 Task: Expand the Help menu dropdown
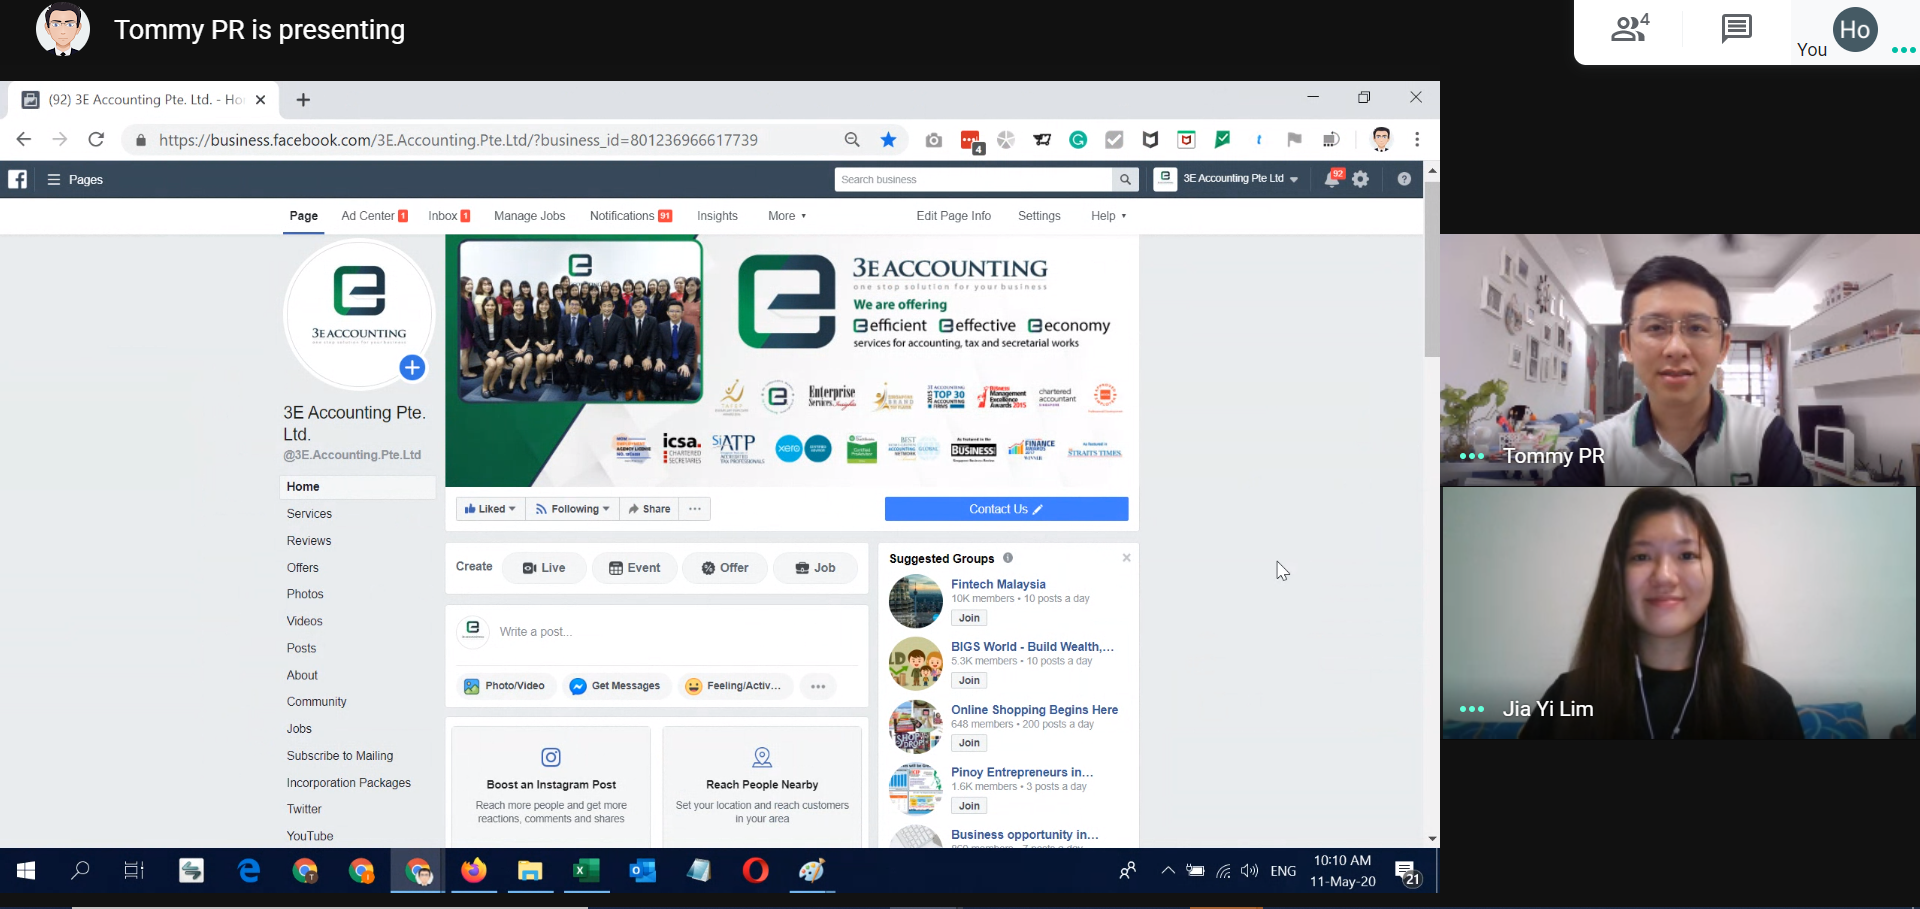point(1109,216)
